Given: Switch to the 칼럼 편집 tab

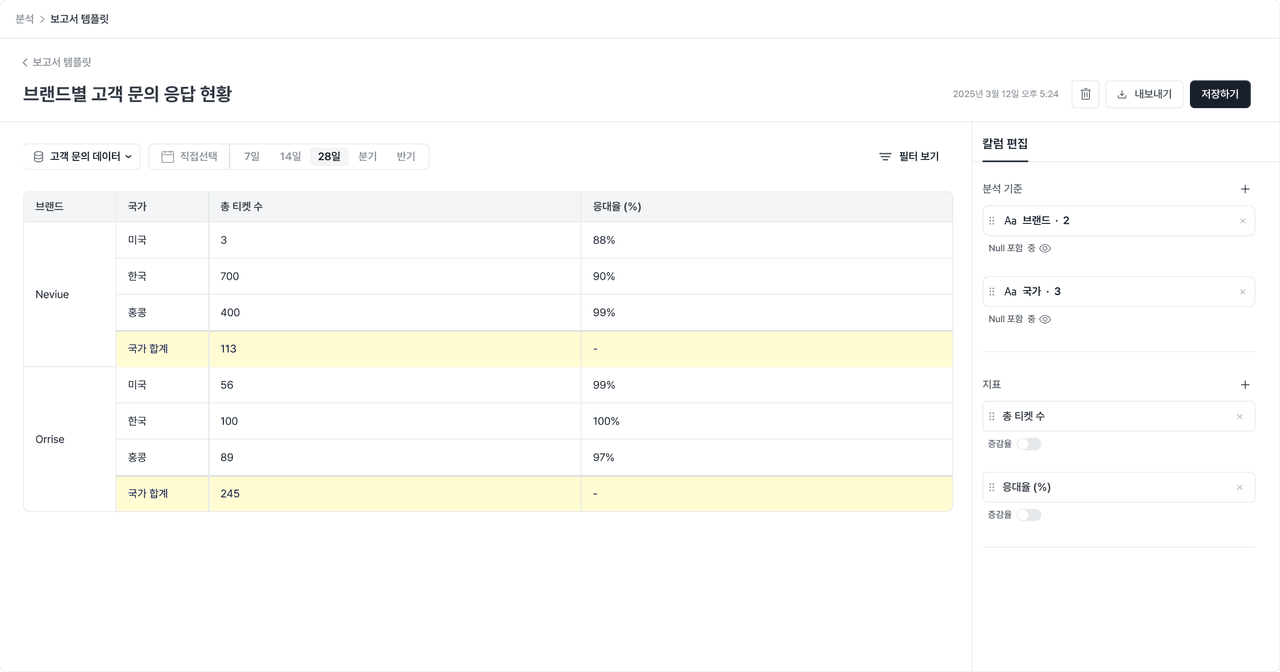Looking at the screenshot, I should pyautogui.click(x=1005, y=144).
